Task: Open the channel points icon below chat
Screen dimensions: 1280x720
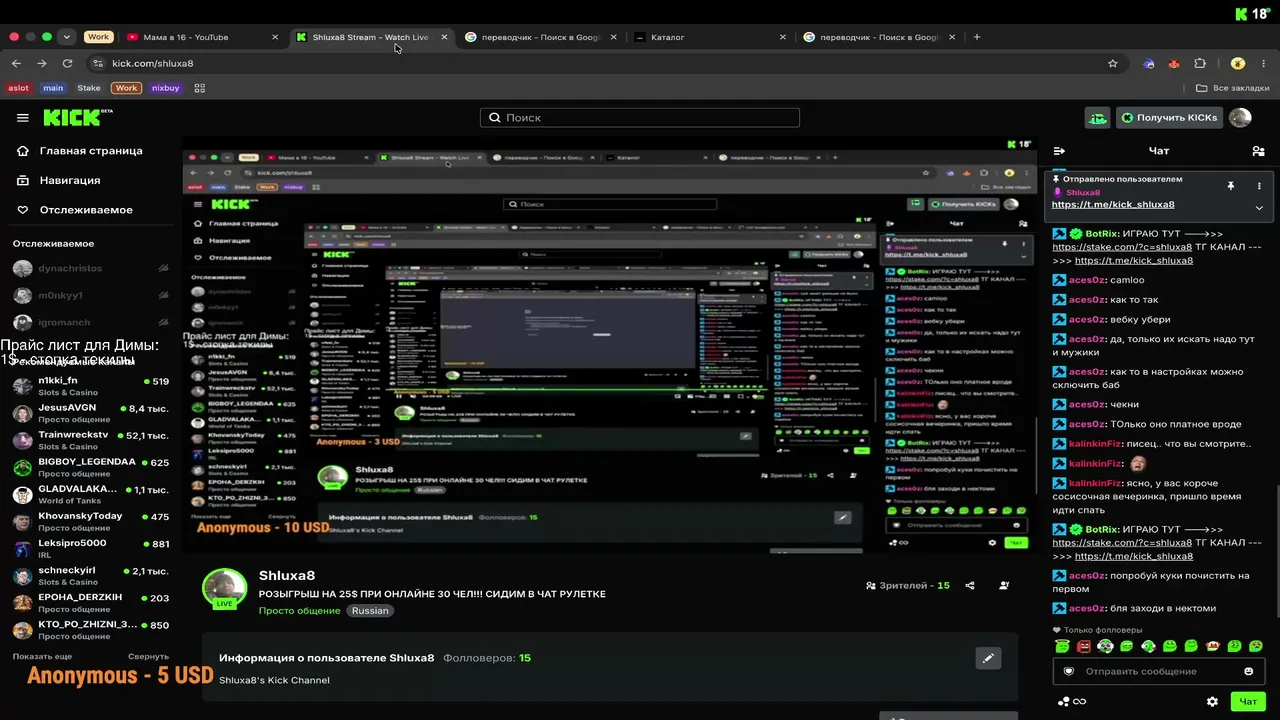Action: click(x=1072, y=702)
